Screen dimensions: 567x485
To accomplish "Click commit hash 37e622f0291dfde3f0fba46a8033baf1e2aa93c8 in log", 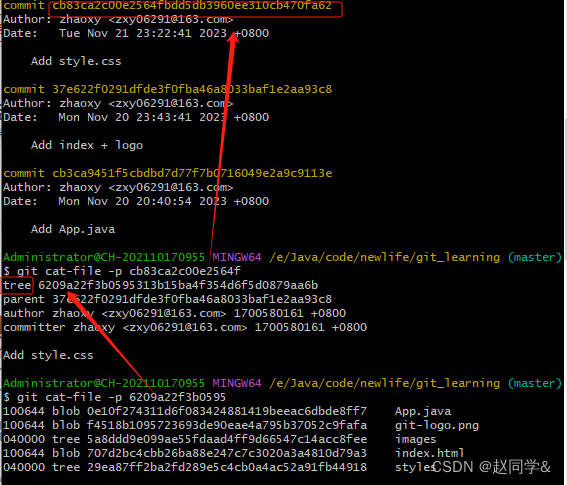I will pyautogui.click(x=192, y=89).
